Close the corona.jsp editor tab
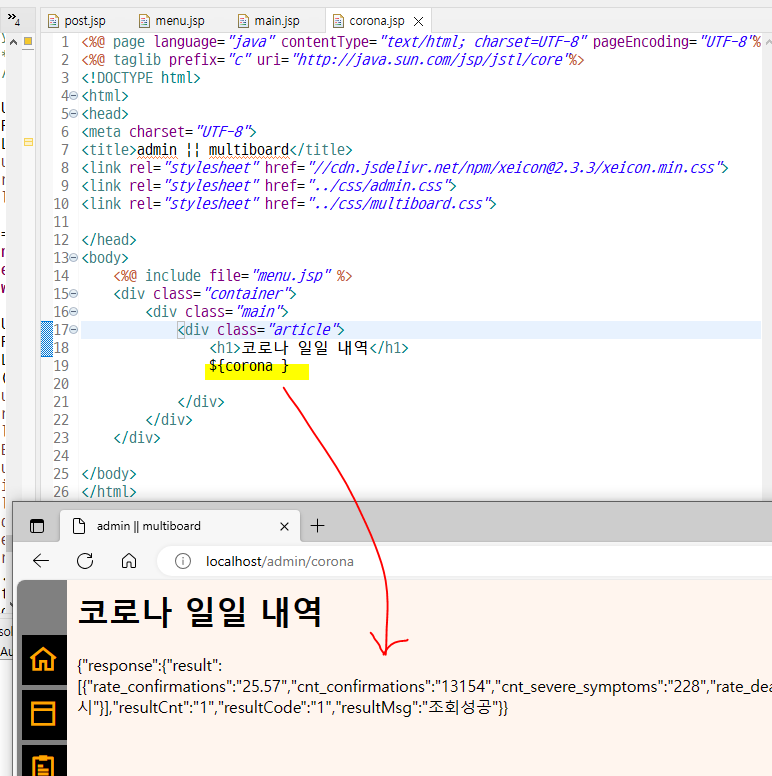The height and width of the screenshot is (776, 772). 418,21
